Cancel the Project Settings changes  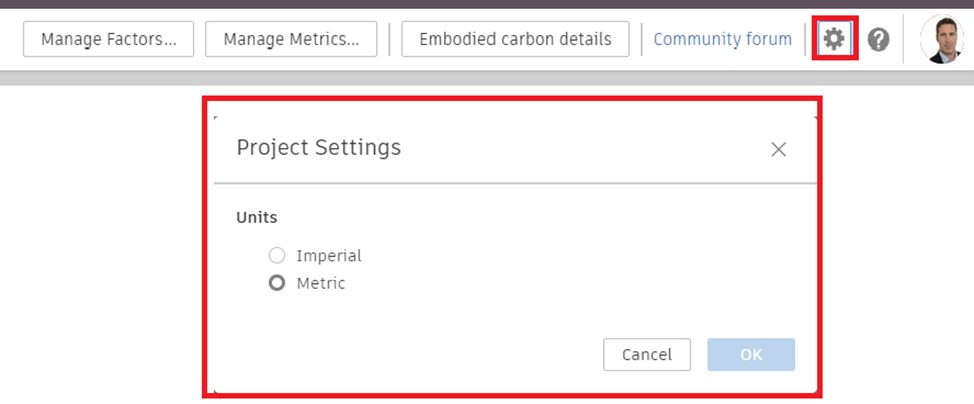point(647,355)
